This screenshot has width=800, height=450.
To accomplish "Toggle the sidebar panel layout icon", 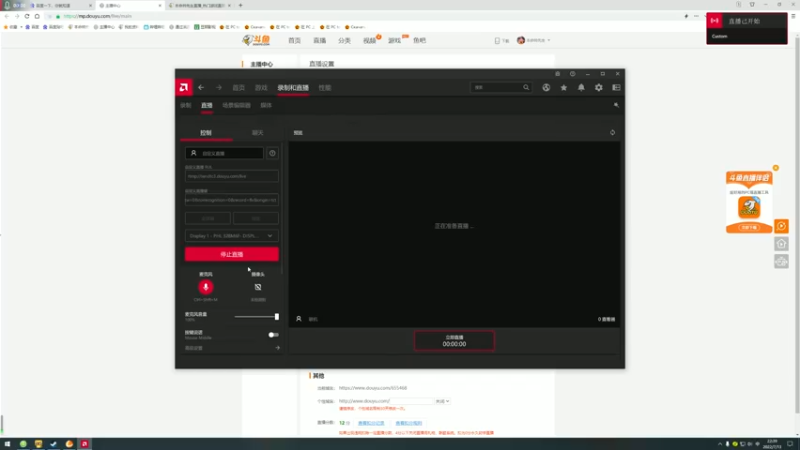I will 616,87.
